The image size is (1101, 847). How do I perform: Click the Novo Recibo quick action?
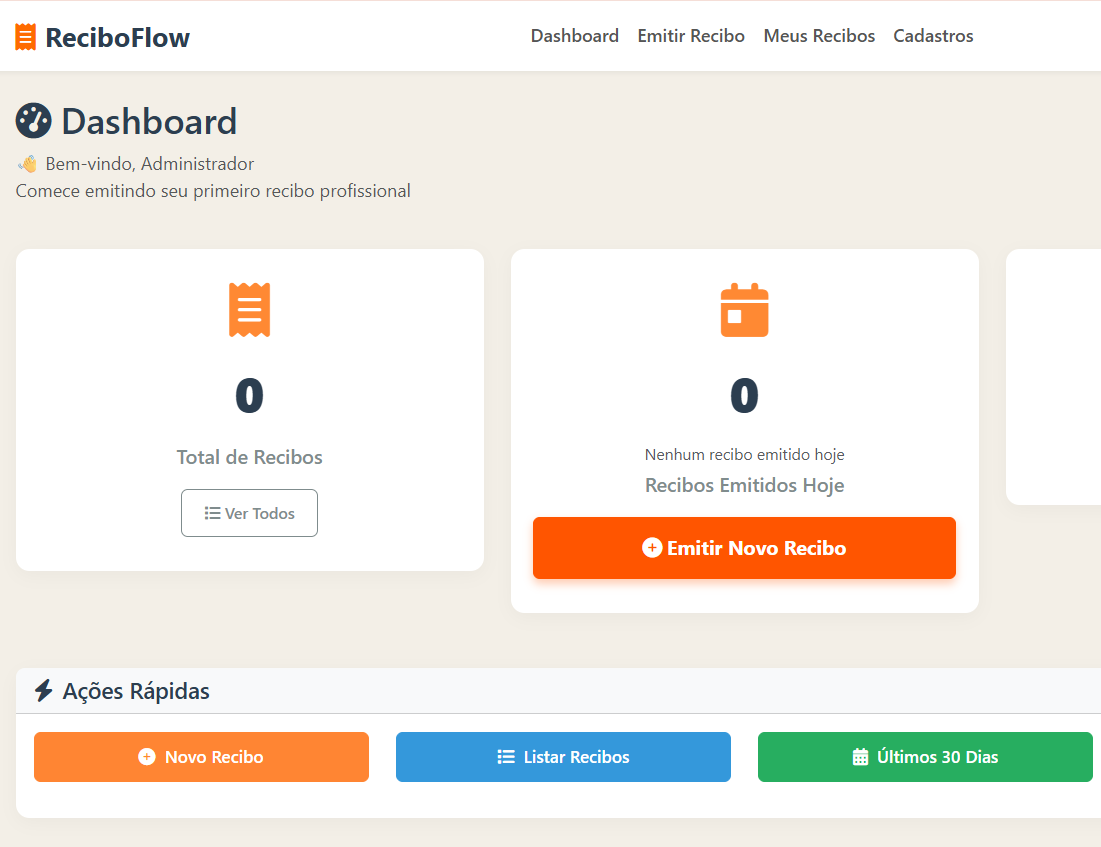coord(201,757)
